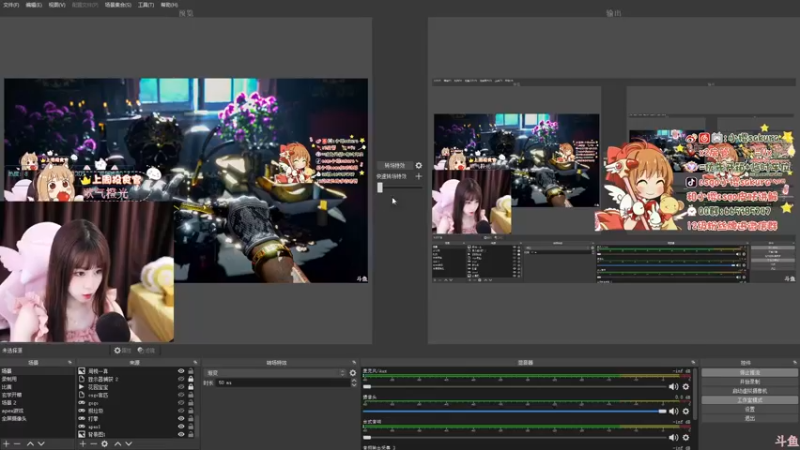800x450 pixels.
Task: Undock the scenes panel via header icon
Action: (70, 362)
